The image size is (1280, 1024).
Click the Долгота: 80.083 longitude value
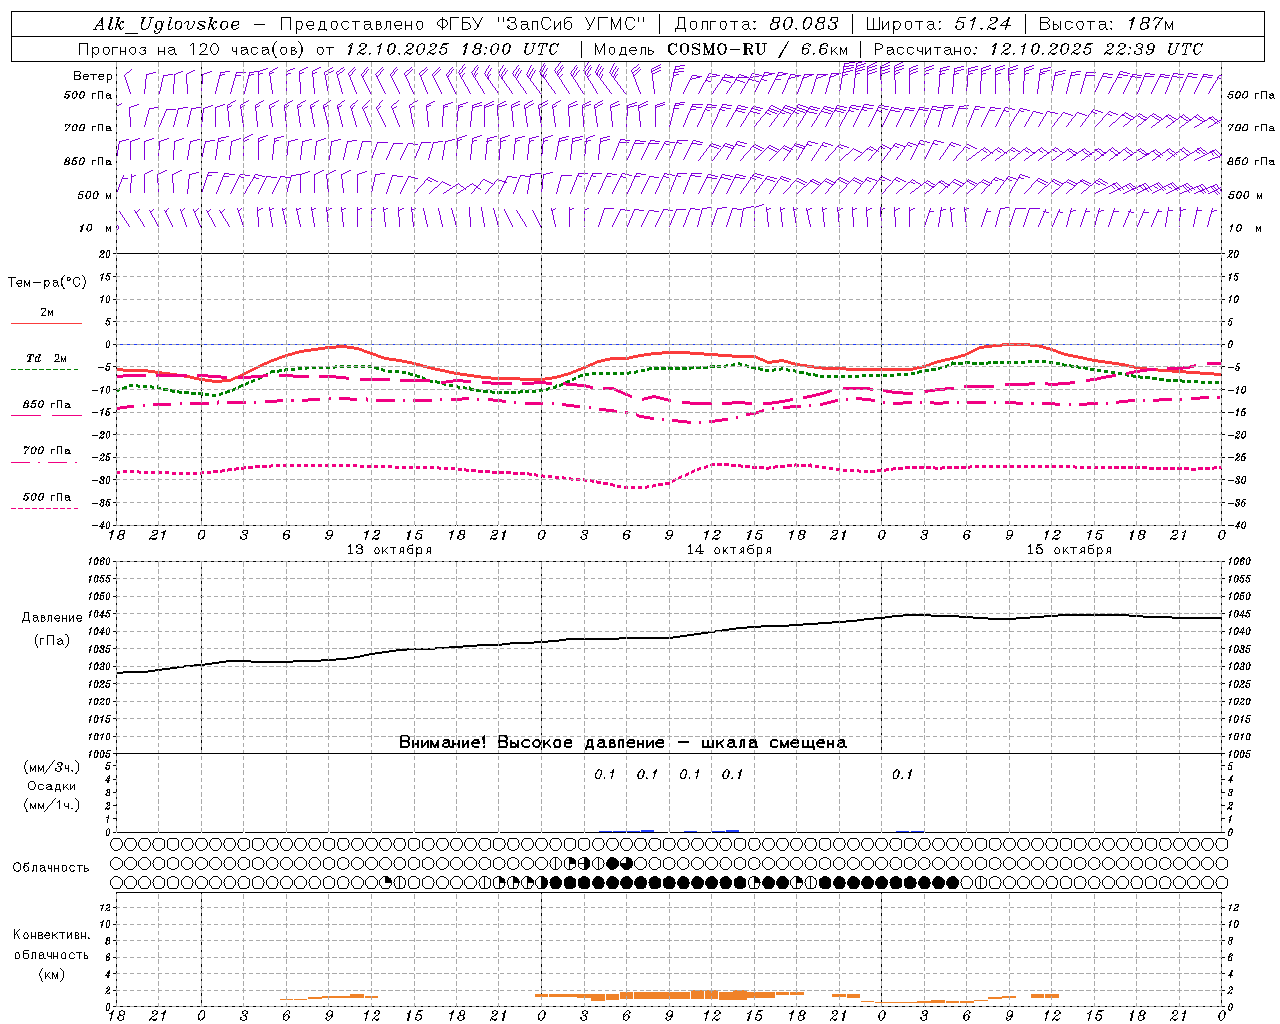(757, 24)
